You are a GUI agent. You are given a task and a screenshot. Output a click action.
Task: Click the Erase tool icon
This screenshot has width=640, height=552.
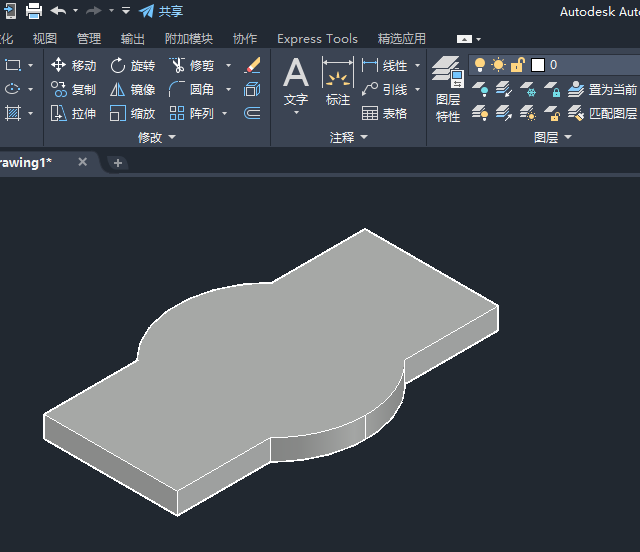click(252, 65)
